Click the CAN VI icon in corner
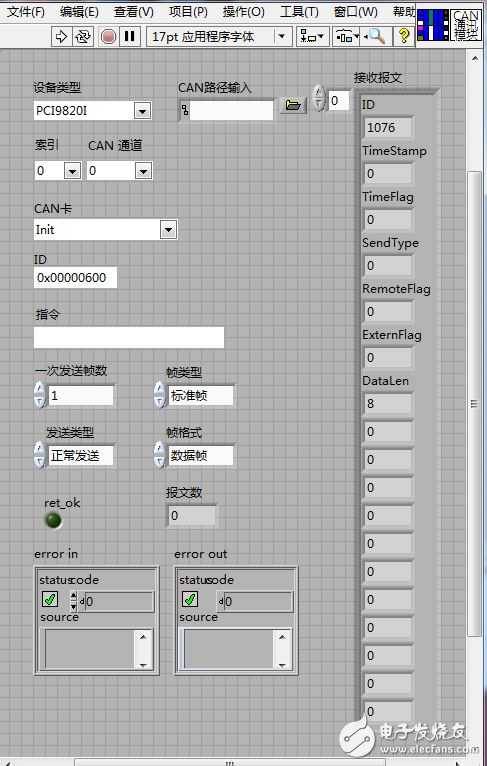The height and width of the screenshot is (766, 487). tap(466, 24)
